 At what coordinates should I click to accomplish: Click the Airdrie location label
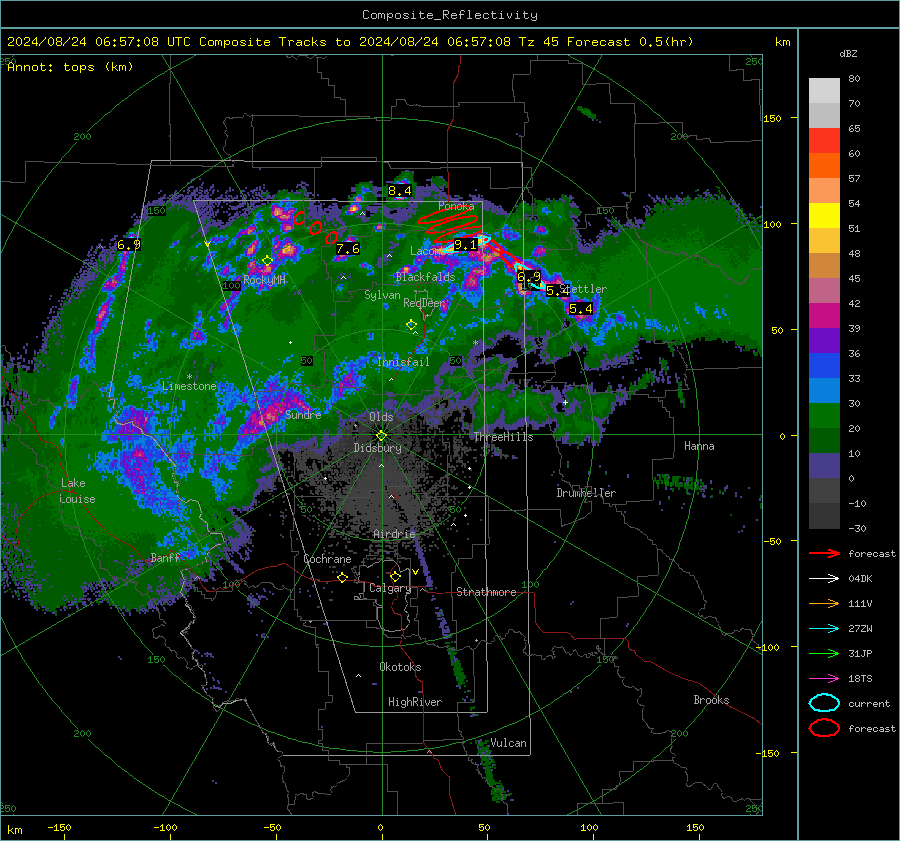point(394,534)
